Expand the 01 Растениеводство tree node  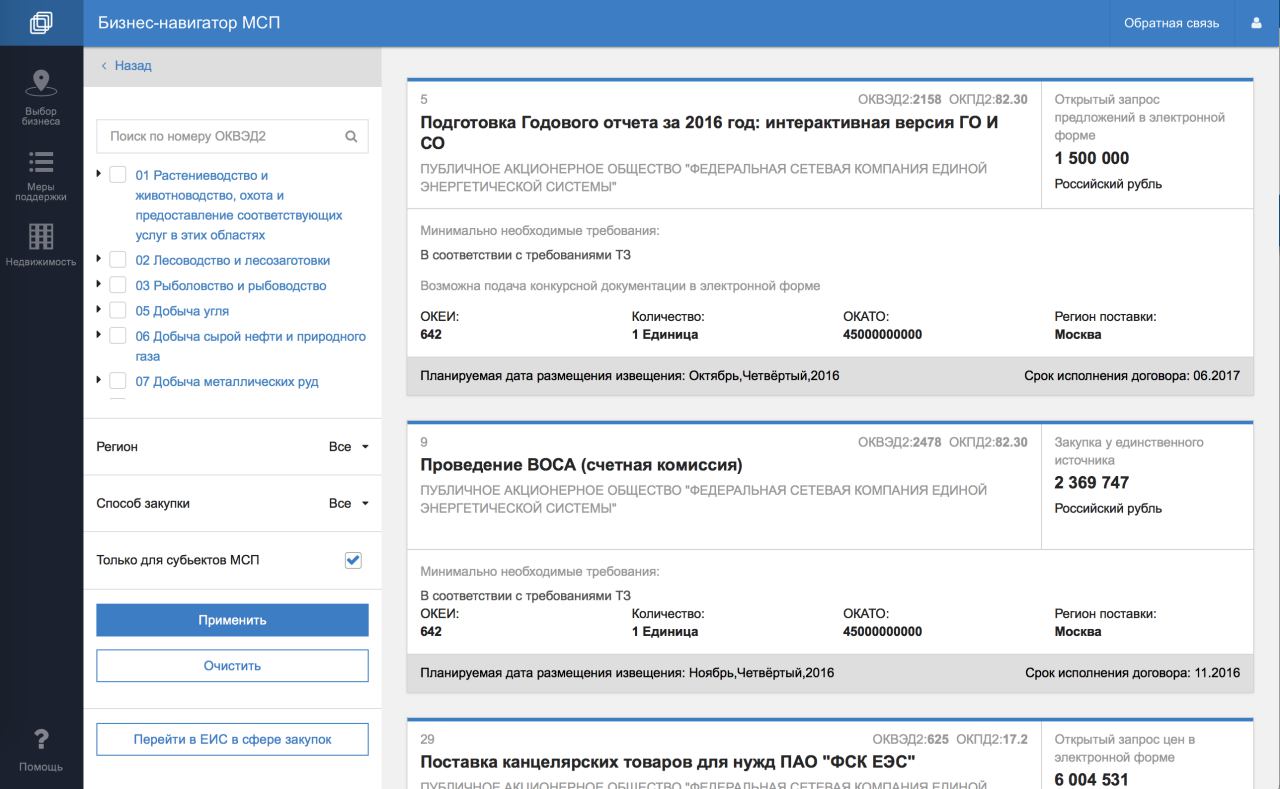[x=100, y=174]
